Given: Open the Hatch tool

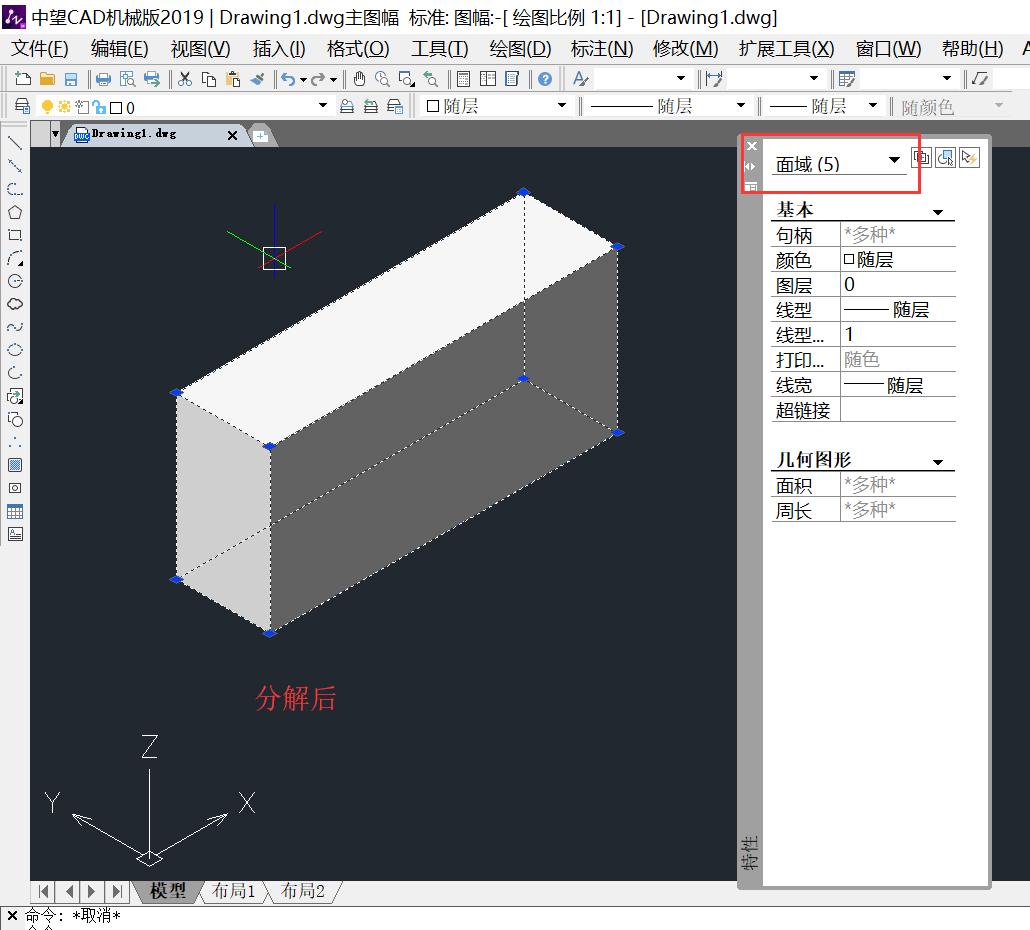Looking at the screenshot, I should tap(14, 464).
